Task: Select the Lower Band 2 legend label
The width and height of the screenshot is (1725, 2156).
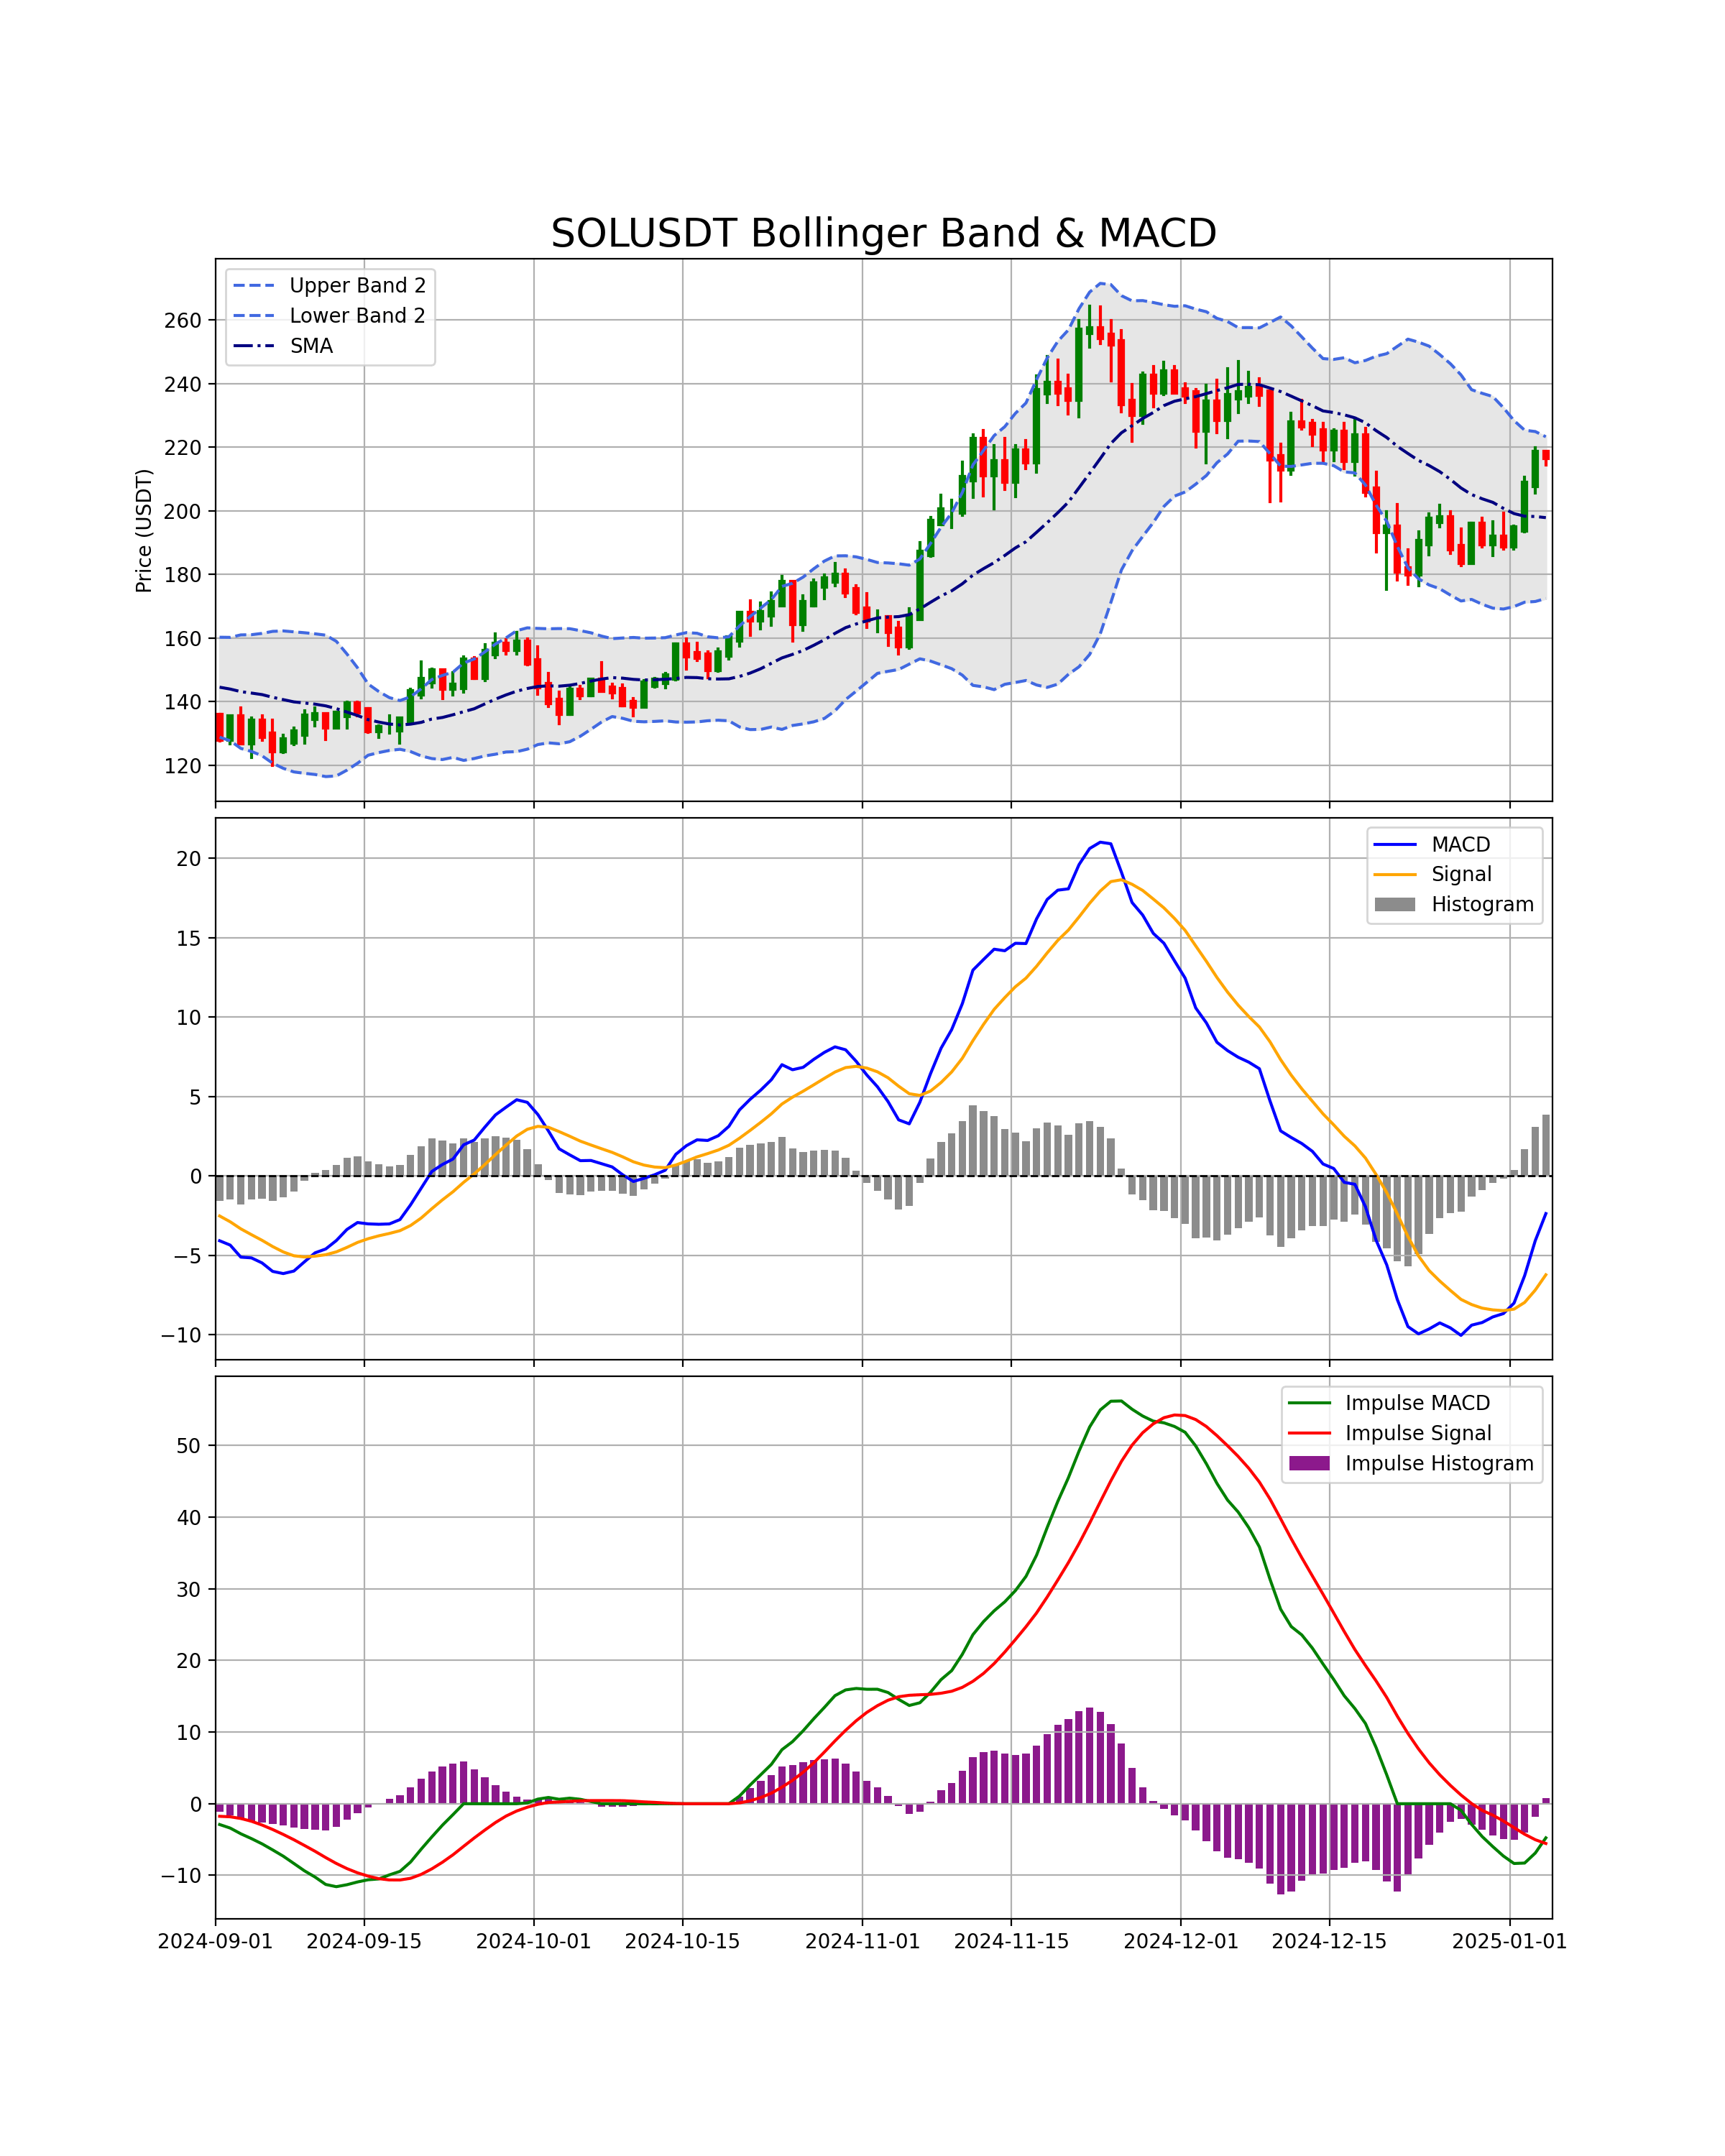Action: click(x=357, y=315)
